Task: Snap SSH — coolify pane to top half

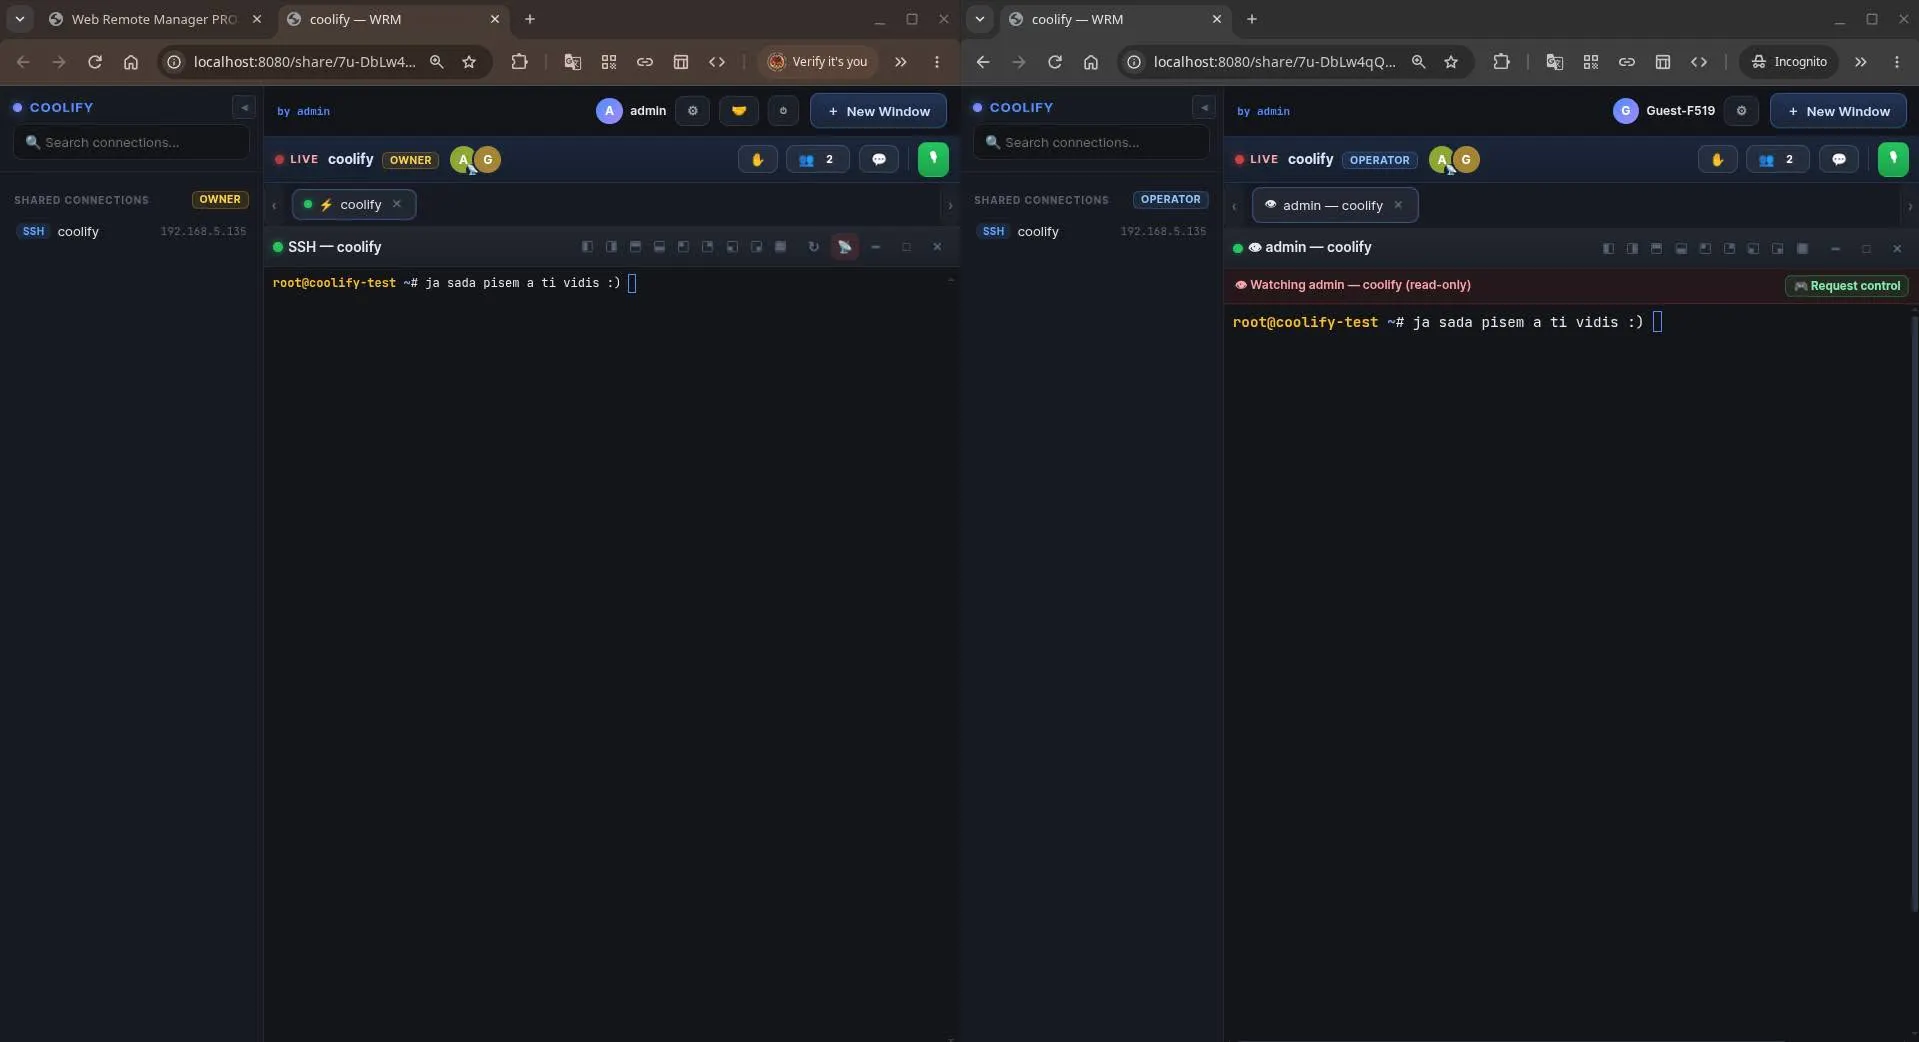Action: pyautogui.click(x=635, y=247)
